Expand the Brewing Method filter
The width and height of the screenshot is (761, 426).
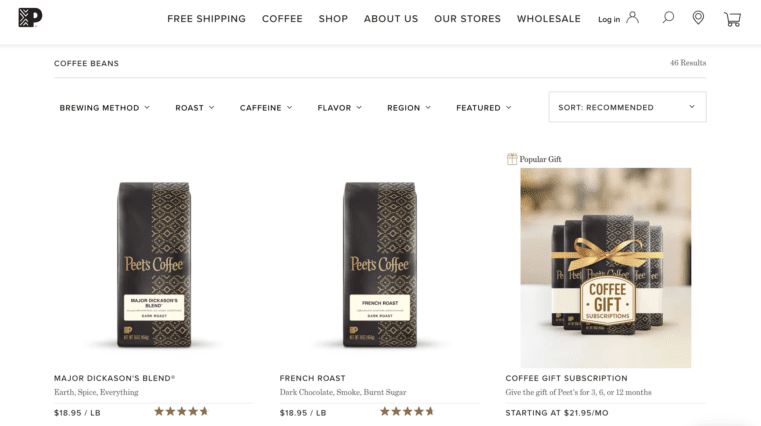pos(104,108)
